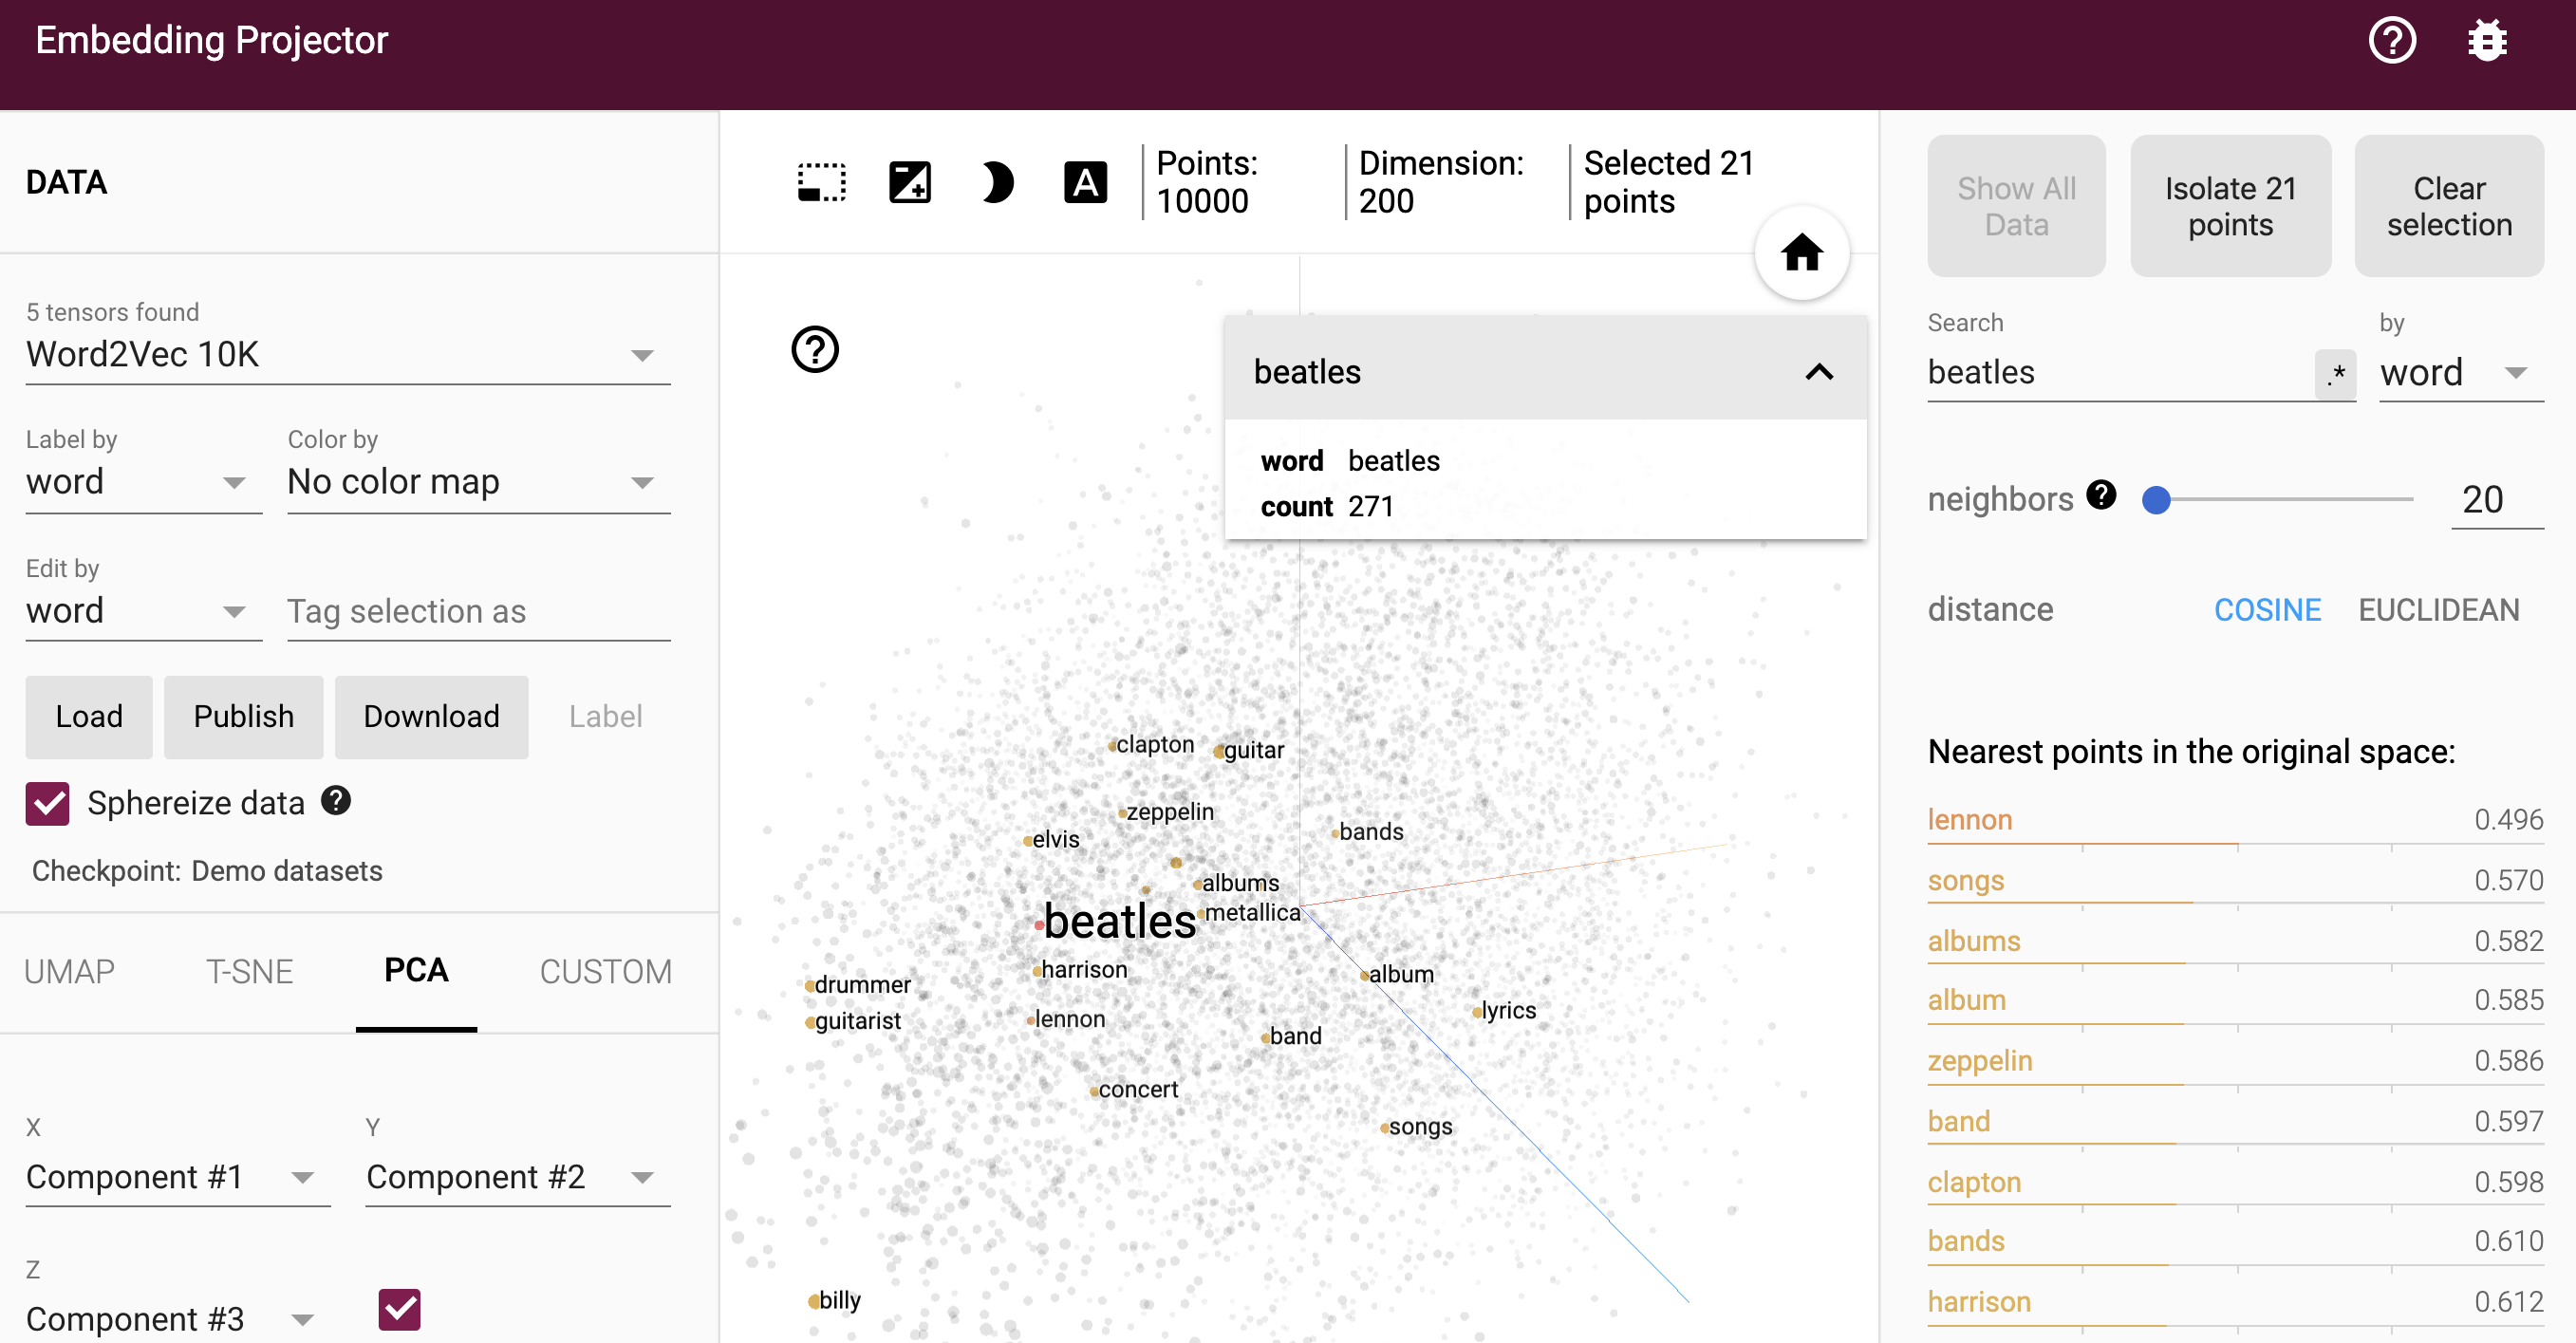2576x1343 pixels.
Task: Click the edit current selection icon
Action: tap(909, 182)
